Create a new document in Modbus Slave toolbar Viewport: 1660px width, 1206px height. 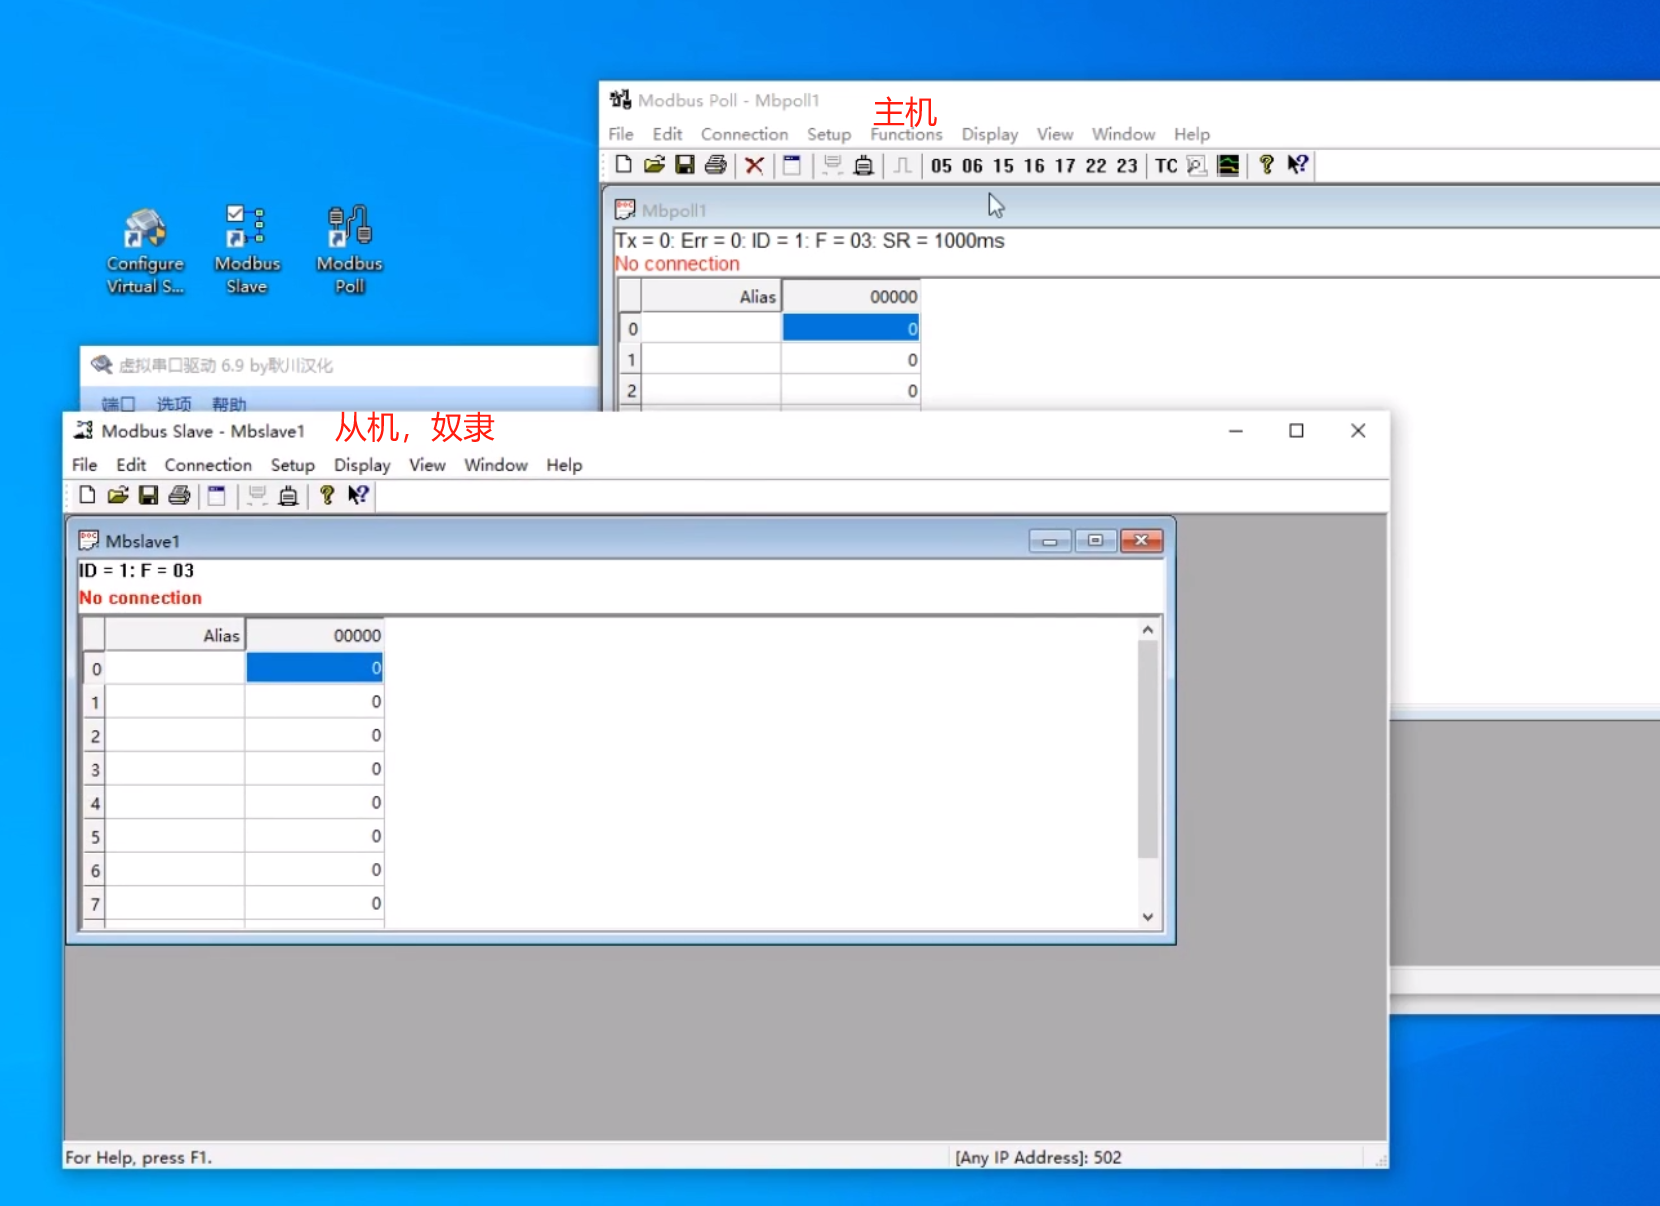(x=87, y=495)
